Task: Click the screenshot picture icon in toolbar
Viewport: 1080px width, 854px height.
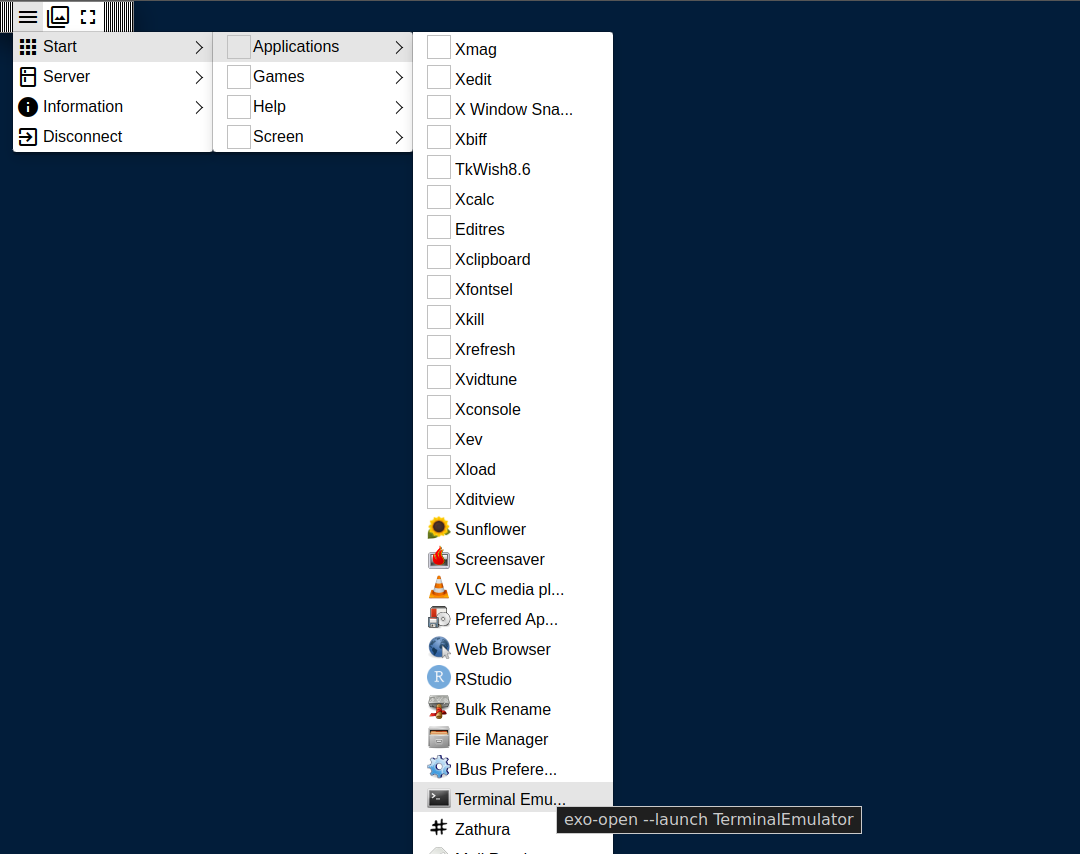Action: coord(58,17)
